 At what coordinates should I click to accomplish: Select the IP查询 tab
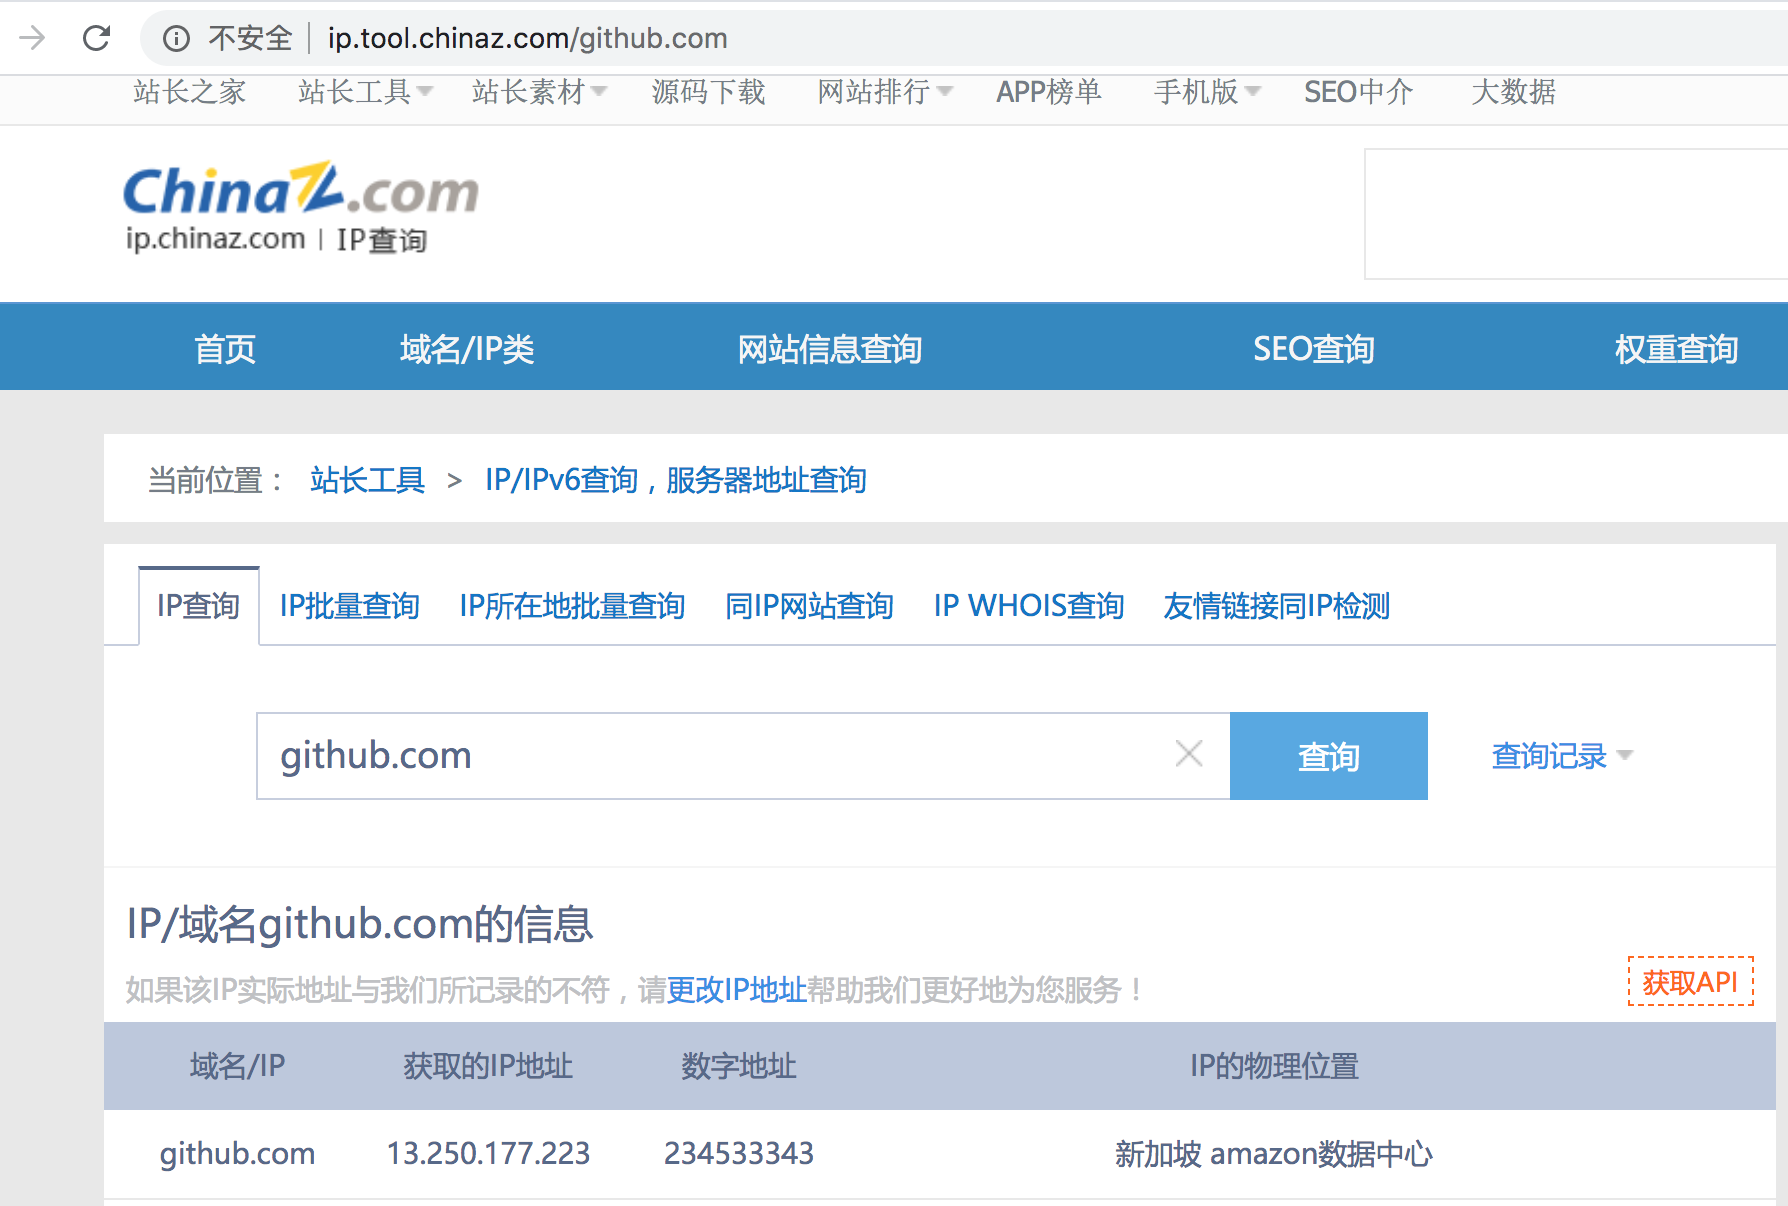click(198, 606)
